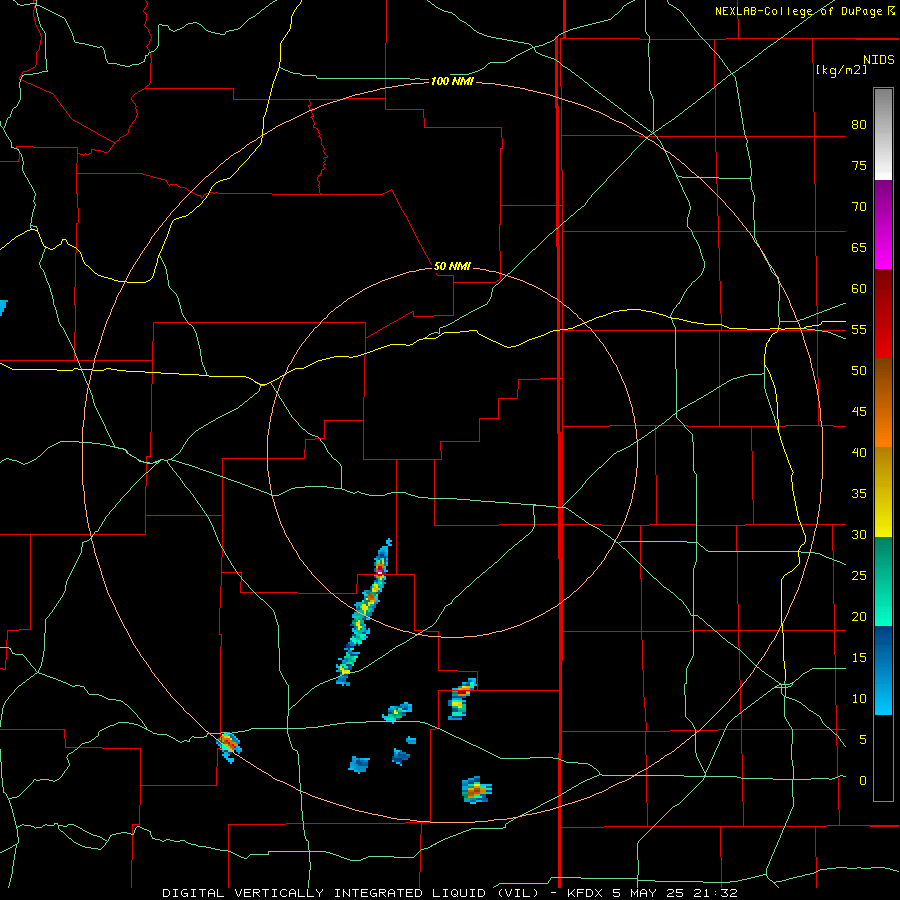Viewport: 900px width, 900px height.
Task: Click scale value 40 on the legend
Action: pyautogui.click(x=859, y=452)
